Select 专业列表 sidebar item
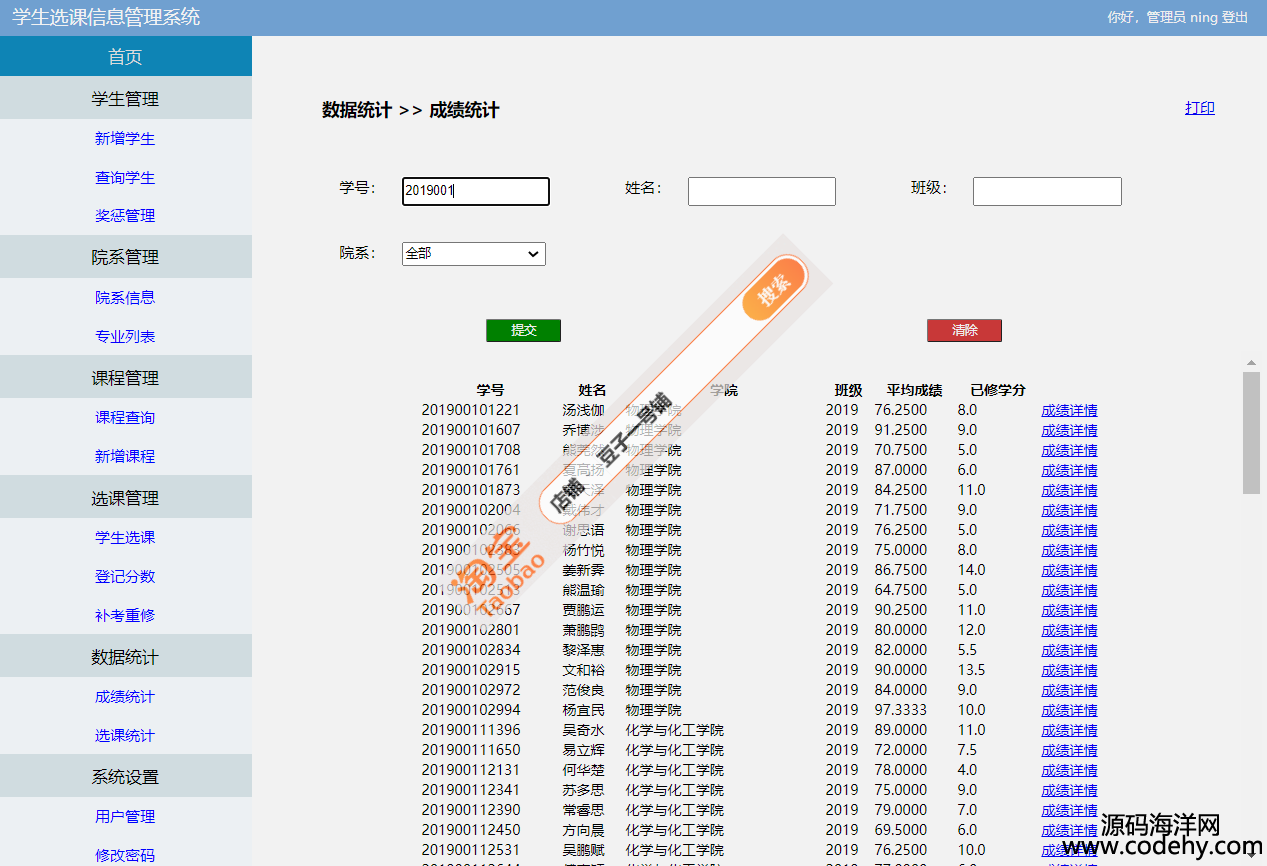This screenshot has width=1267, height=866. tap(125, 337)
